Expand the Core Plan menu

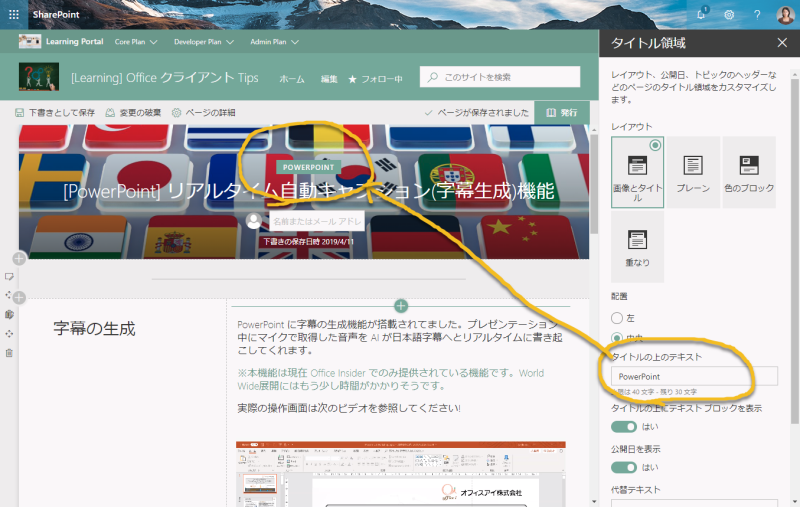[x=136, y=42]
